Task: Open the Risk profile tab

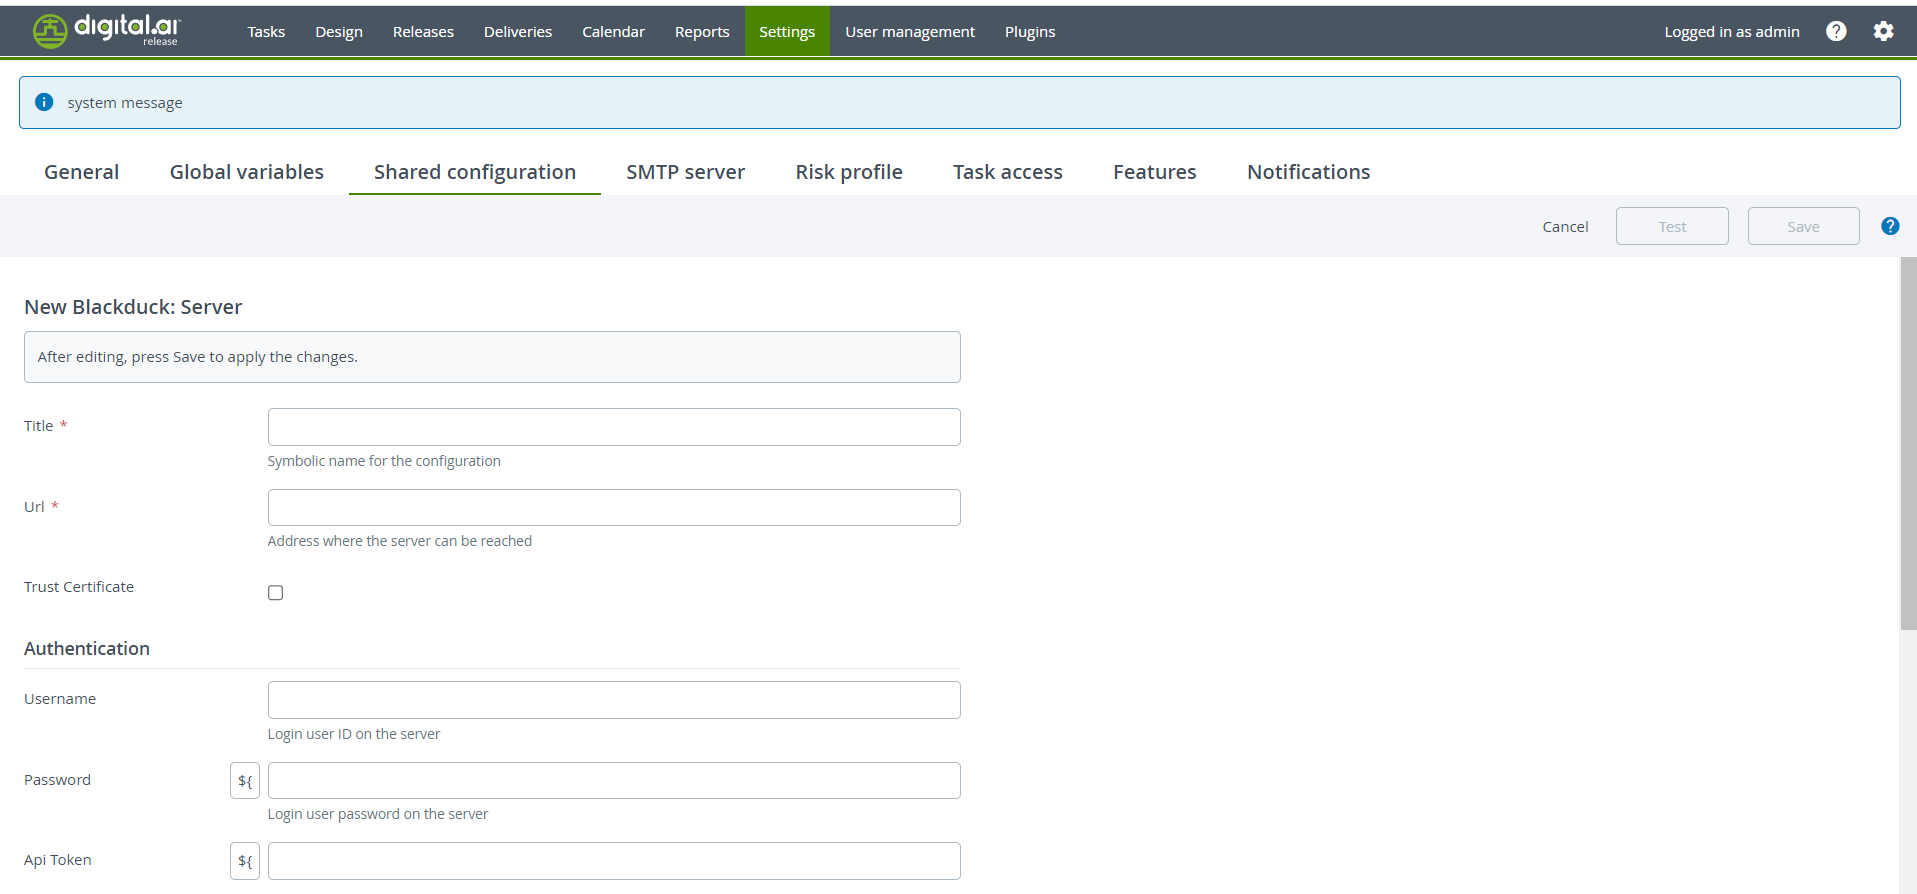Action: [849, 172]
